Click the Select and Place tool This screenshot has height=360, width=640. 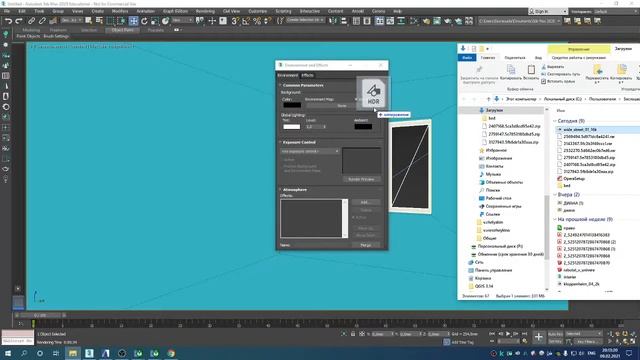pos(165,21)
